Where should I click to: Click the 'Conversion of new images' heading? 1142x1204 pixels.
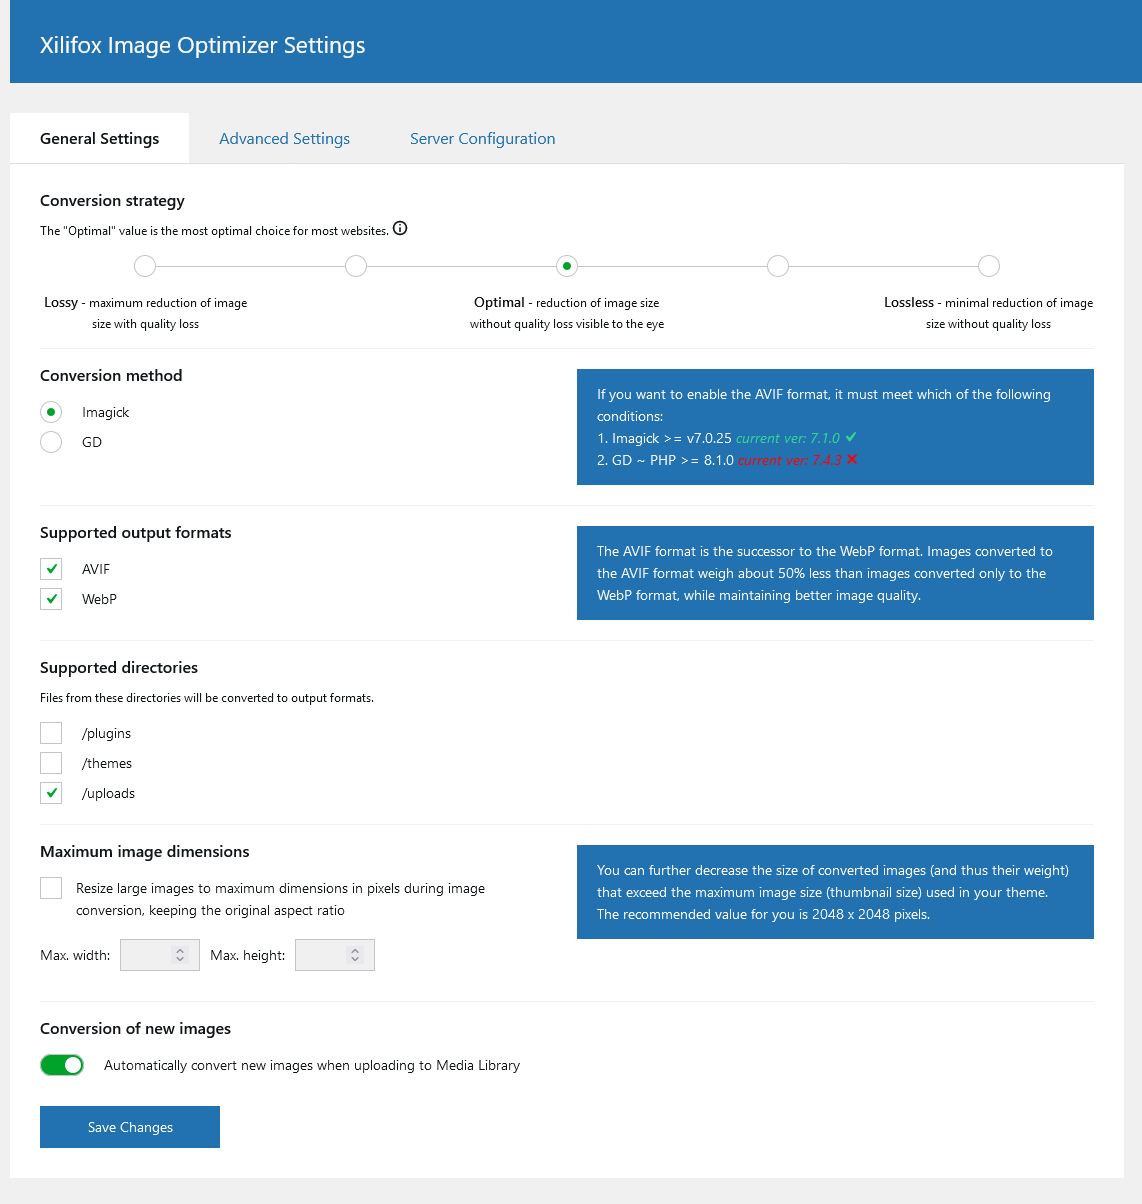coord(135,1028)
